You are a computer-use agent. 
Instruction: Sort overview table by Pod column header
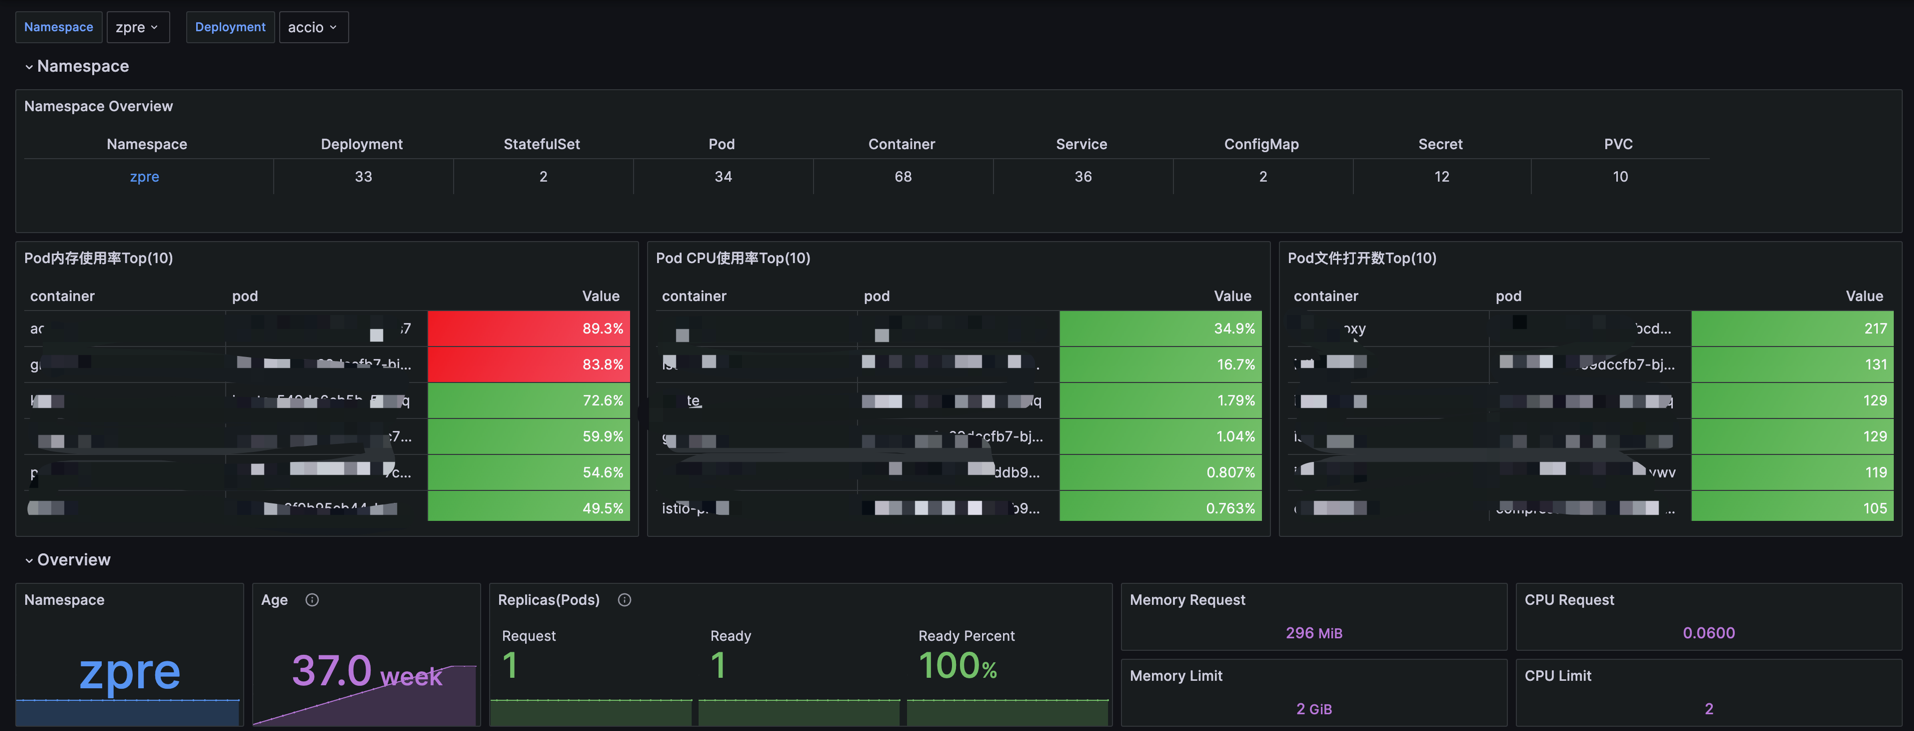[722, 144]
